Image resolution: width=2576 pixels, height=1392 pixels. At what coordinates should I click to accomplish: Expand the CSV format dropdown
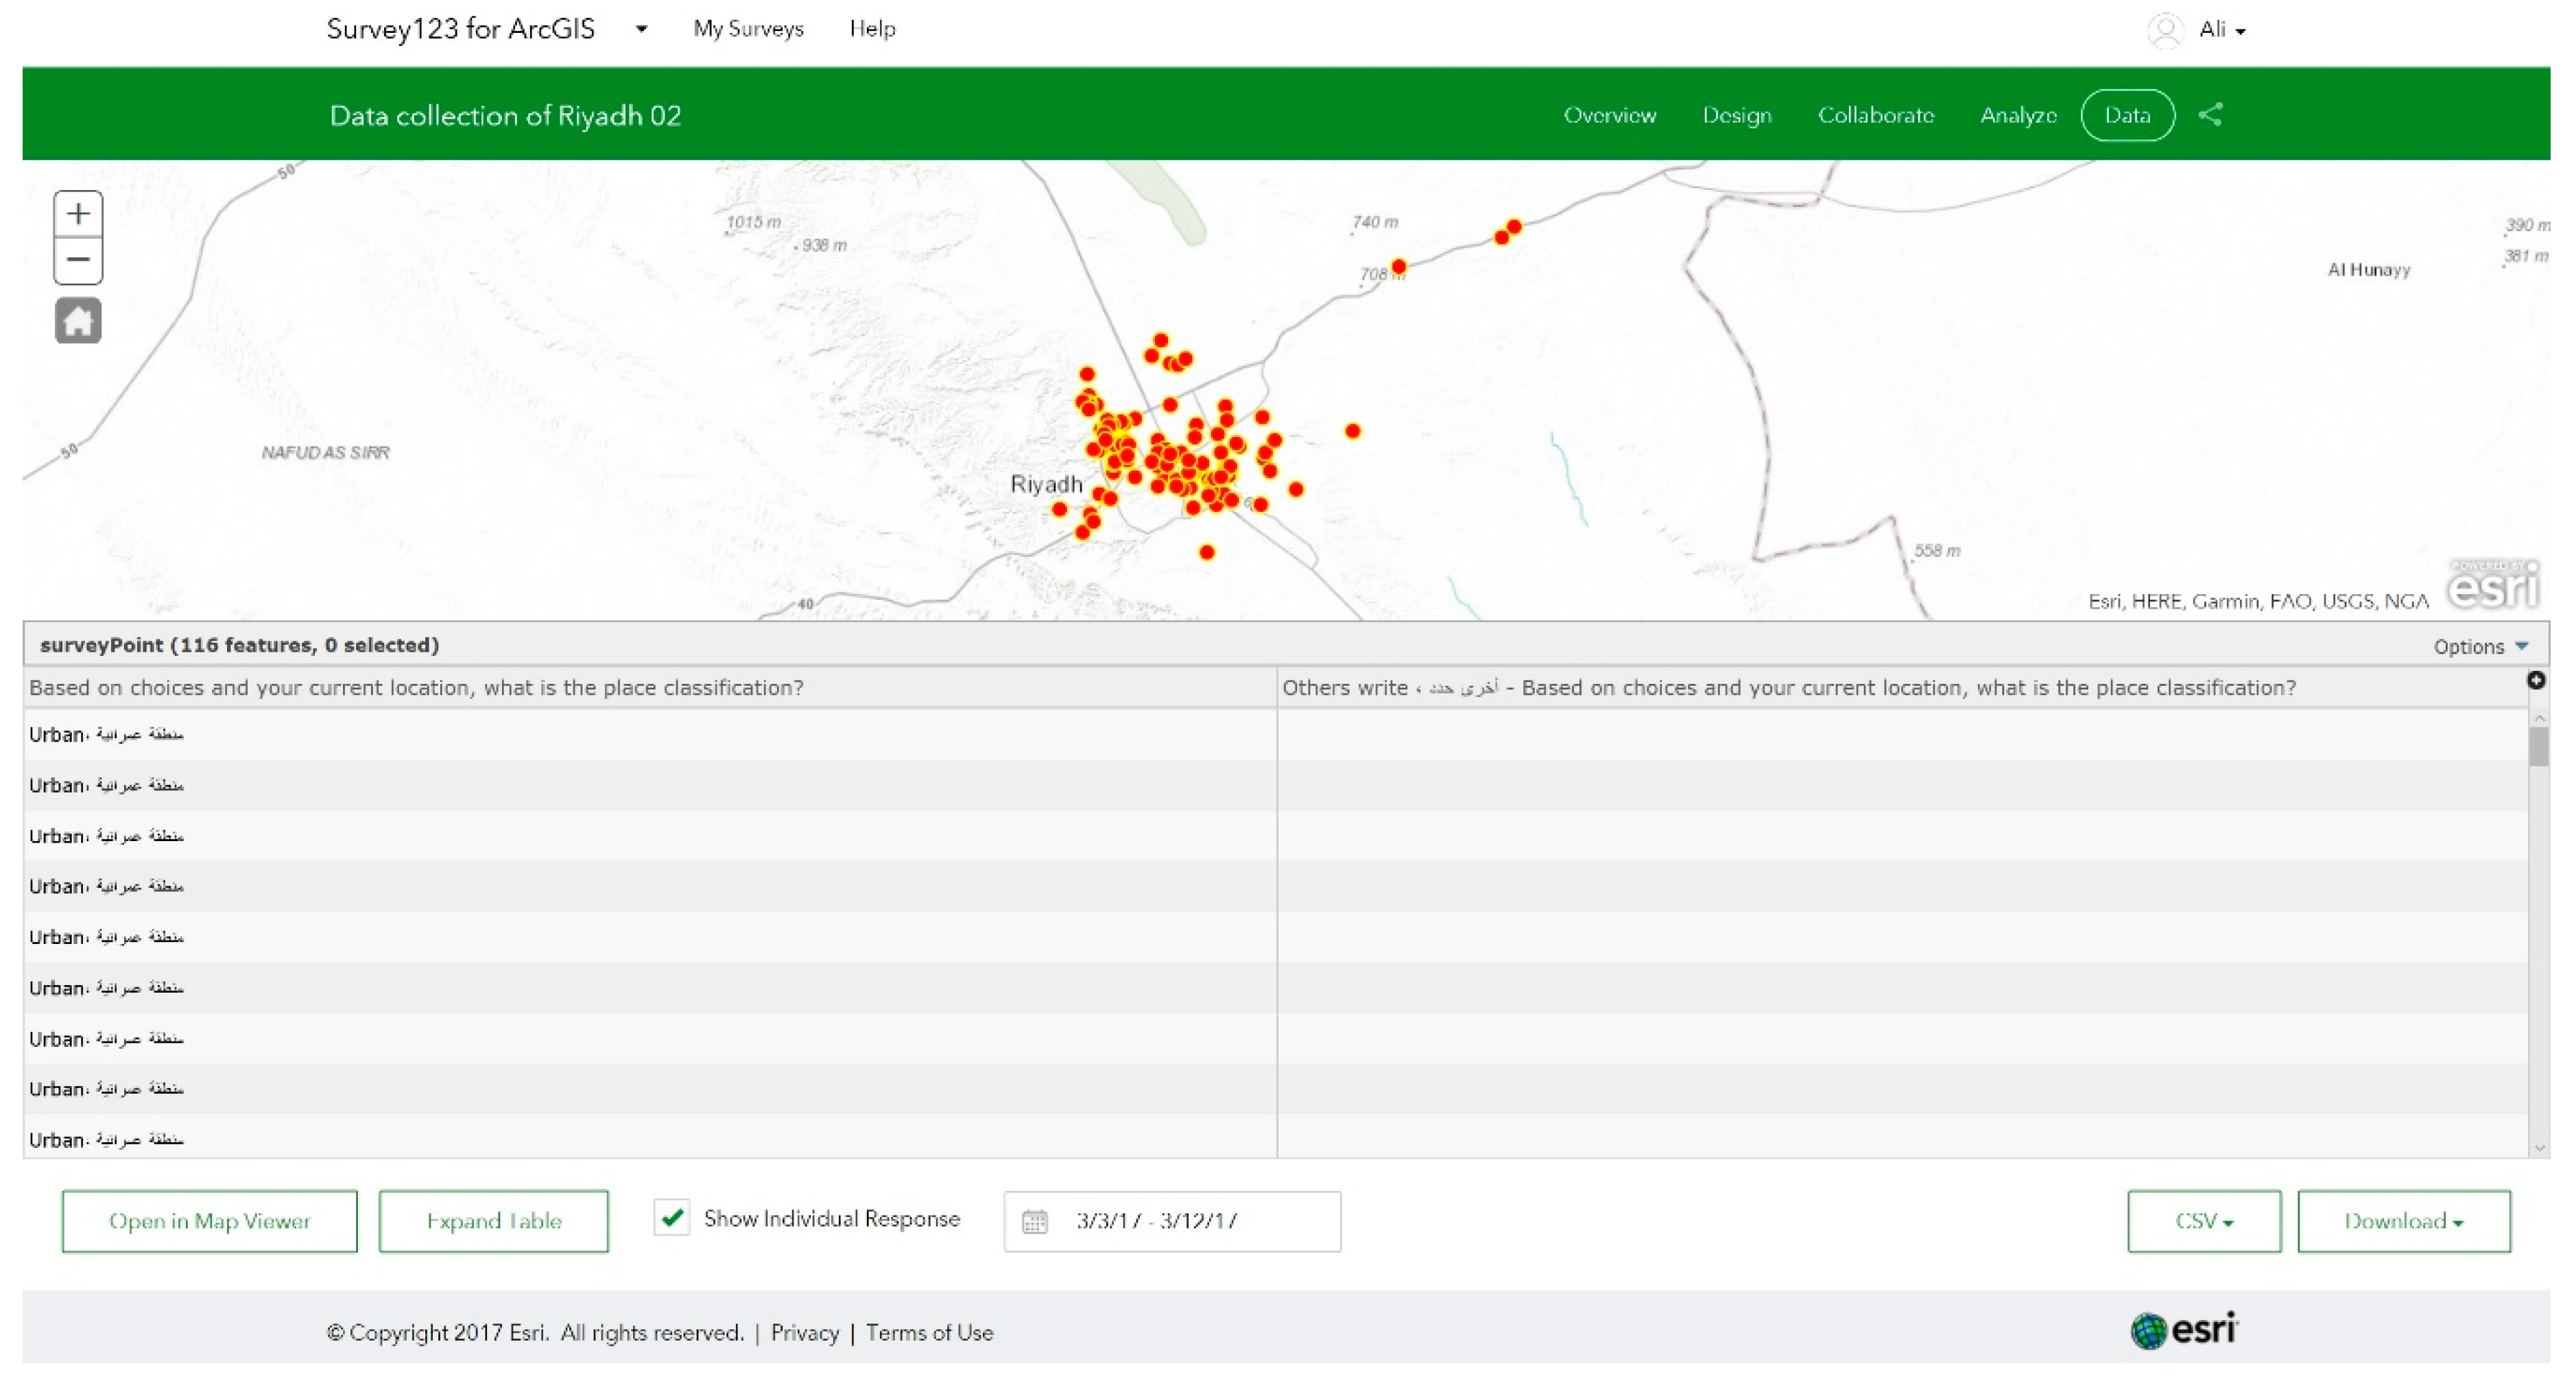pyautogui.click(x=2204, y=1221)
